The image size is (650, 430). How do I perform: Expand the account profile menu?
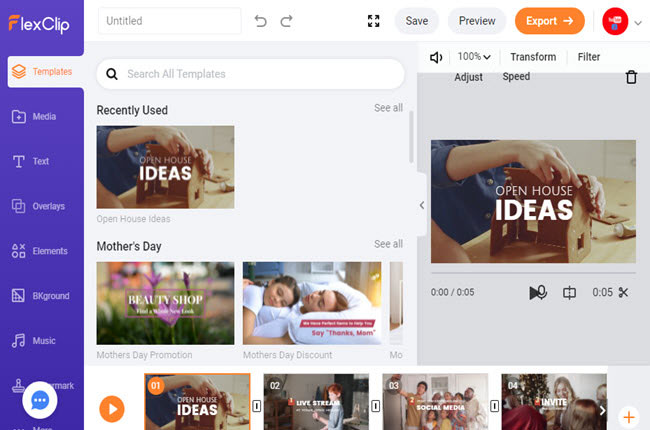coord(638,22)
